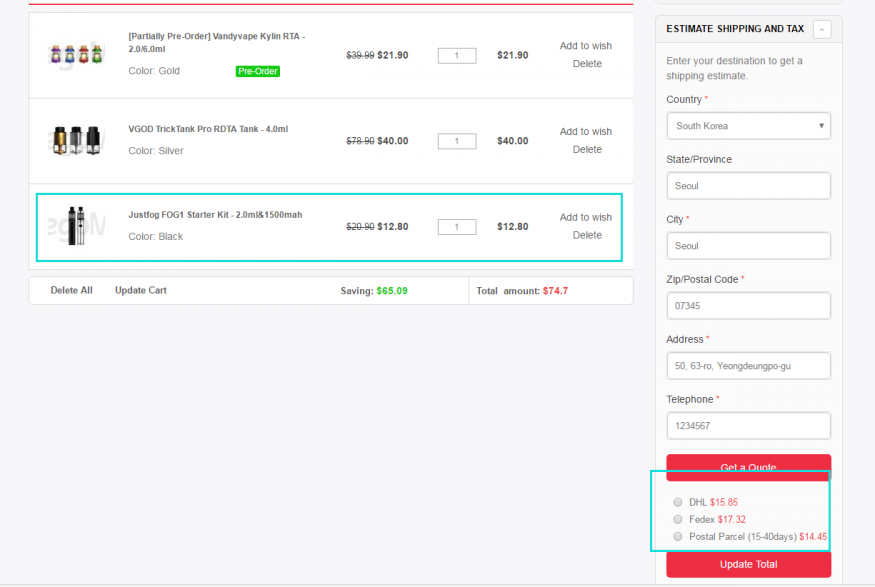Open the Country dropdown showing South Korea
Image resolution: width=875 pixels, height=587 pixels.
(x=748, y=126)
